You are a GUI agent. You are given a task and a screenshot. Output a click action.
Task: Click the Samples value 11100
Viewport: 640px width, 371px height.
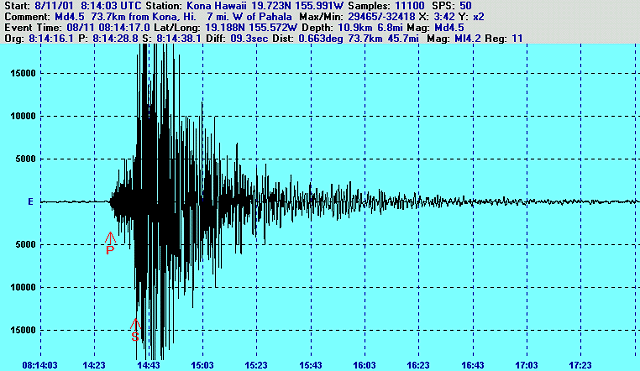tap(409, 6)
